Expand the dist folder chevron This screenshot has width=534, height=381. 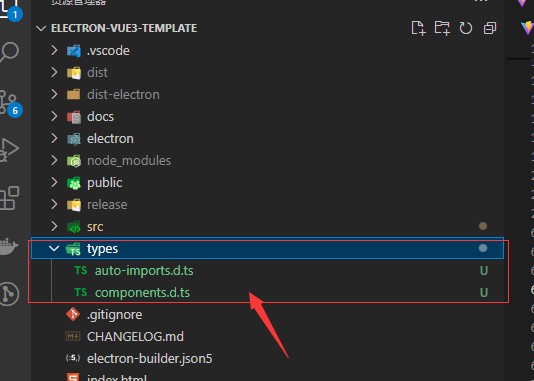click(x=54, y=72)
